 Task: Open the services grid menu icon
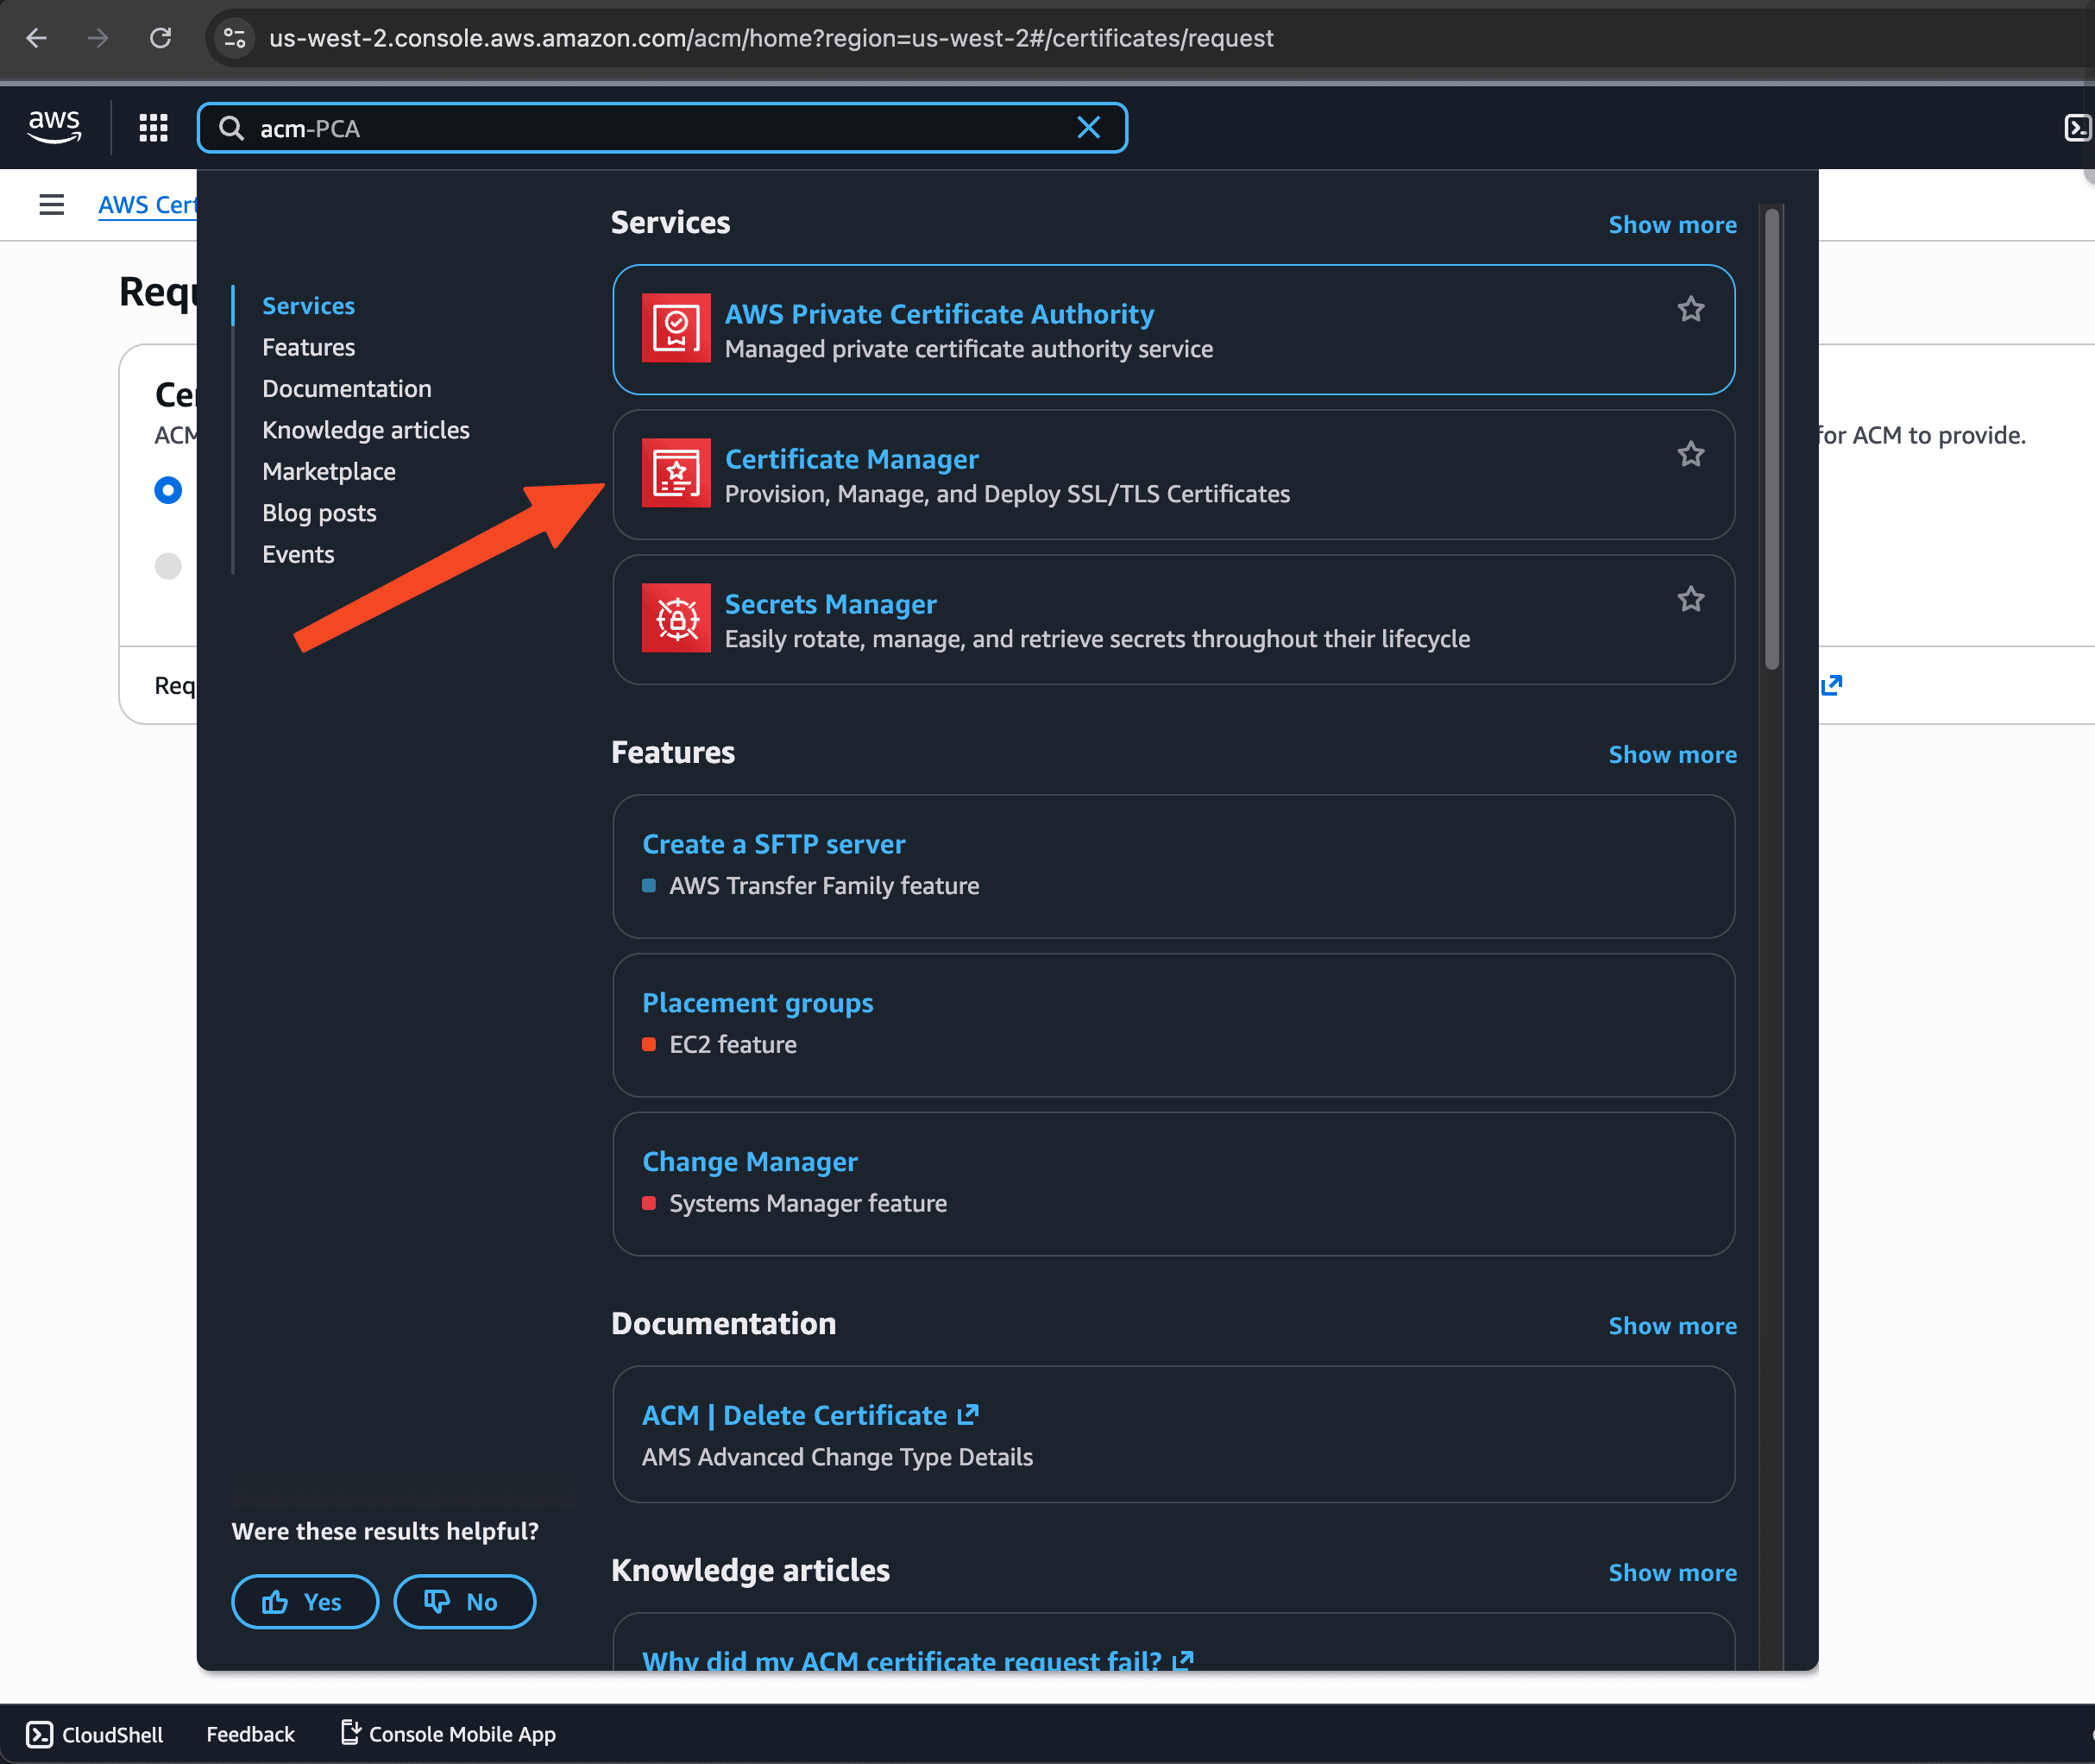pyautogui.click(x=153, y=127)
